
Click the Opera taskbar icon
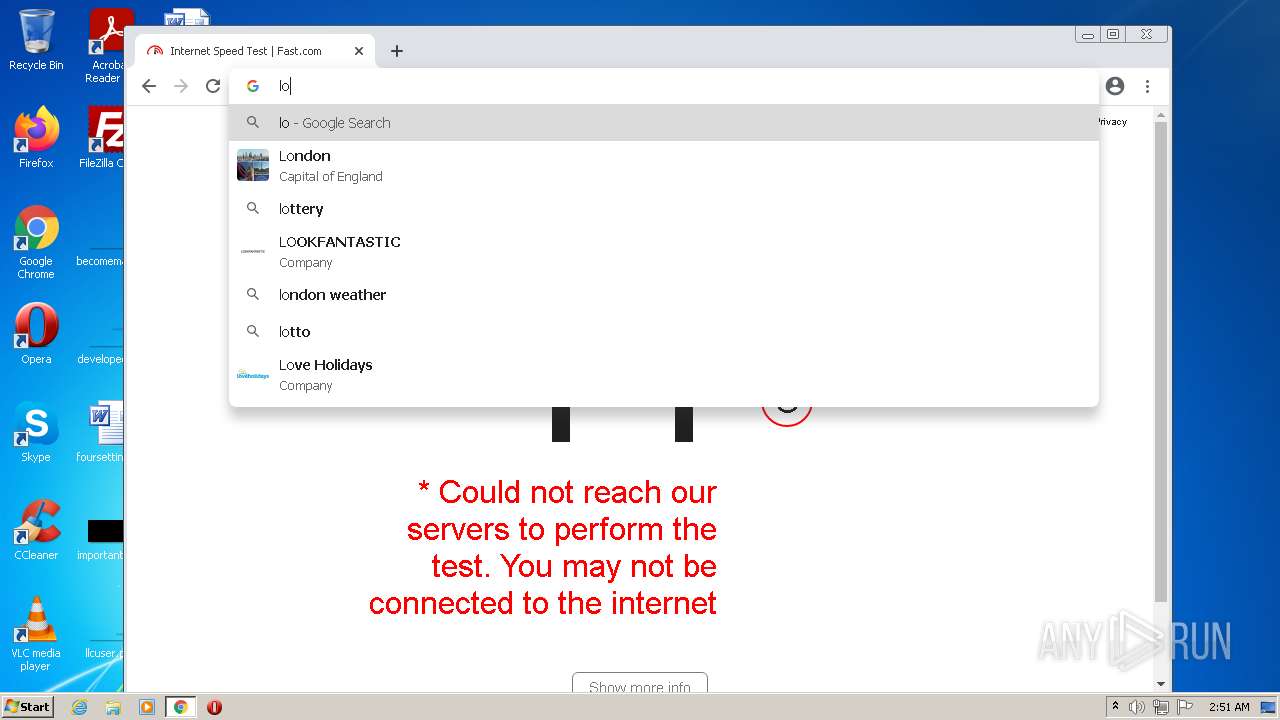(214, 707)
